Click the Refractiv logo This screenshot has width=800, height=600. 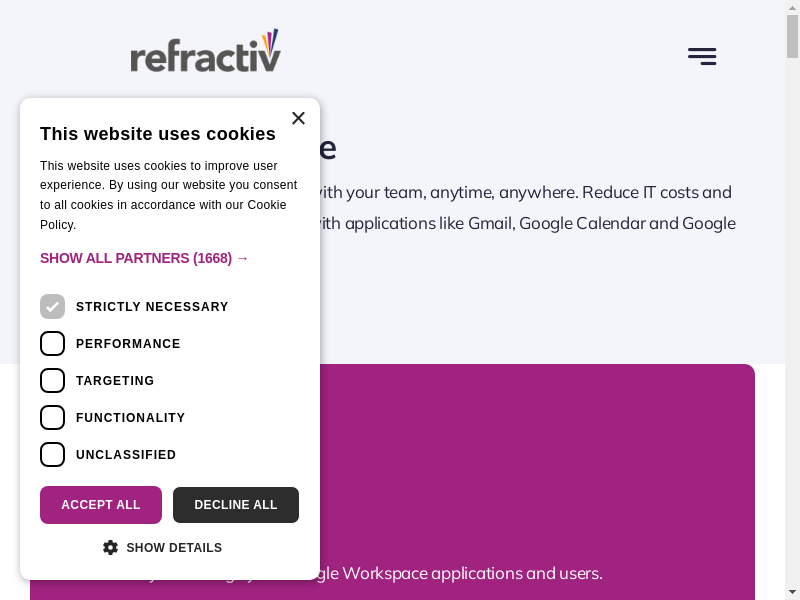[205, 52]
